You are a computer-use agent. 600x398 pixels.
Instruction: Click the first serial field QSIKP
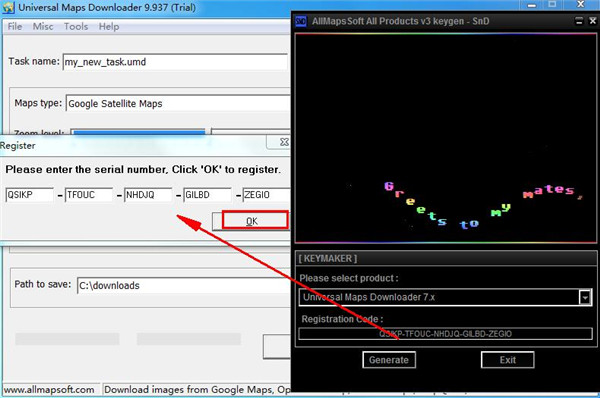tap(29, 195)
